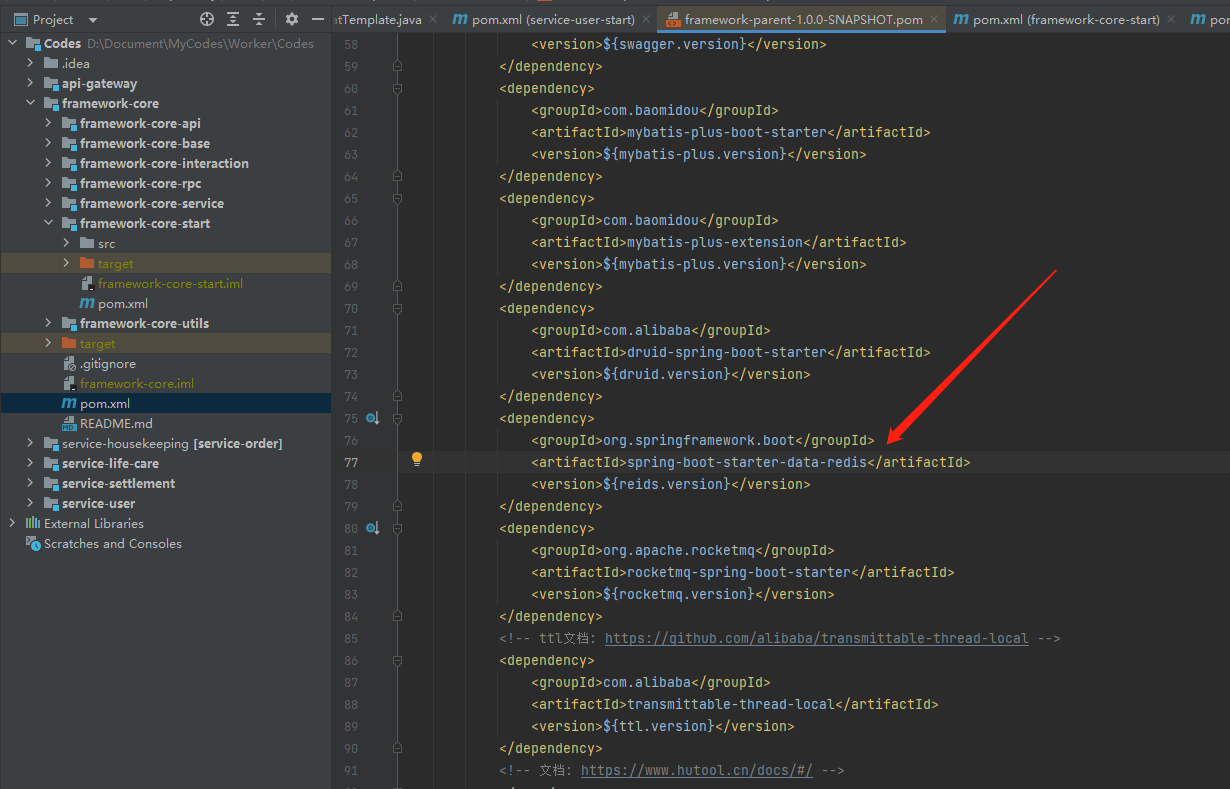Expand the service-housekeeping module

(31, 443)
